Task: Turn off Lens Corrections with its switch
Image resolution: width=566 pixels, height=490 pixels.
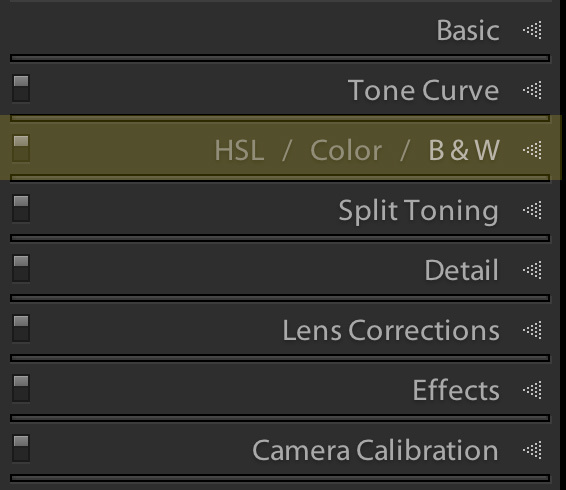Action: point(21,328)
